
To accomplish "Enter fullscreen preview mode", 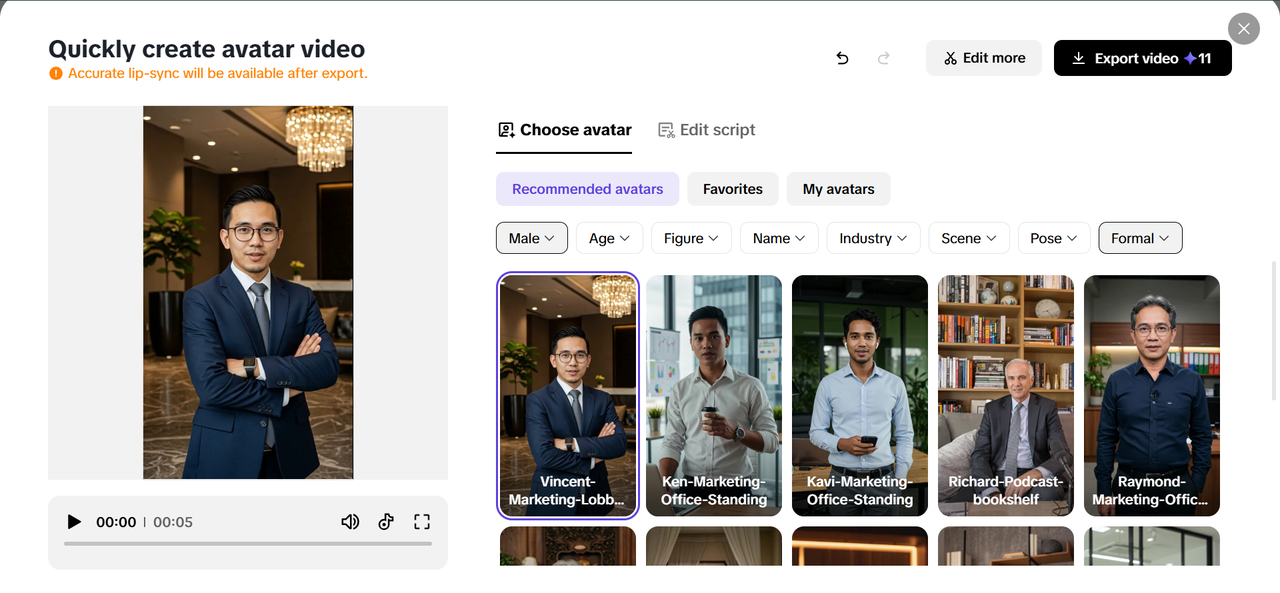I will click(422, 522).
